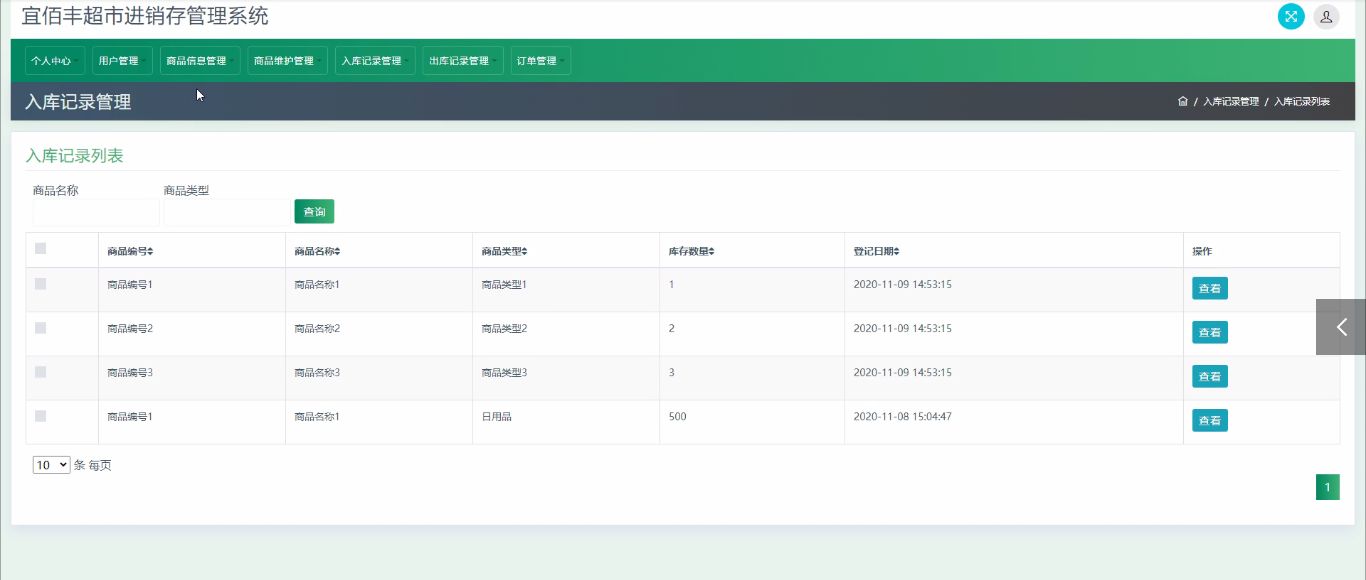
Task: Toggle fullscreen with the cyan expand icon
Action: pos(1291,16)
